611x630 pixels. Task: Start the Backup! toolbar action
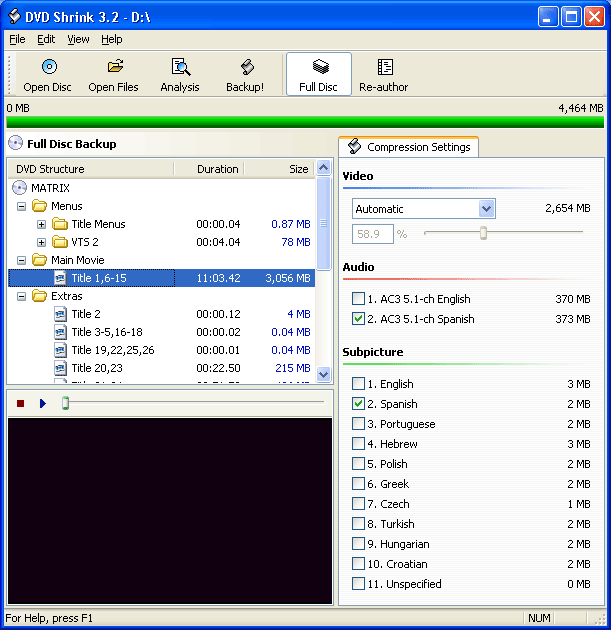tap(245, 74)
